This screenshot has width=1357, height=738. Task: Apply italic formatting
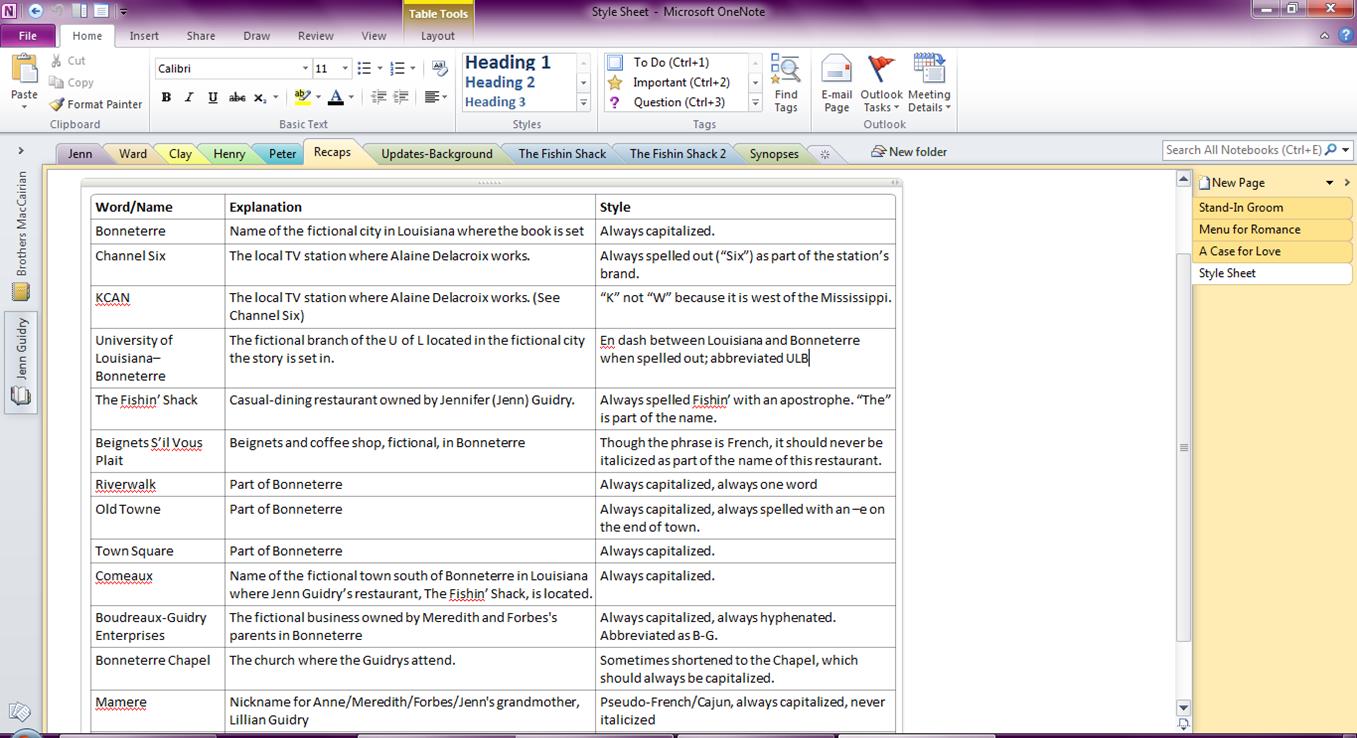coord(189,97)
